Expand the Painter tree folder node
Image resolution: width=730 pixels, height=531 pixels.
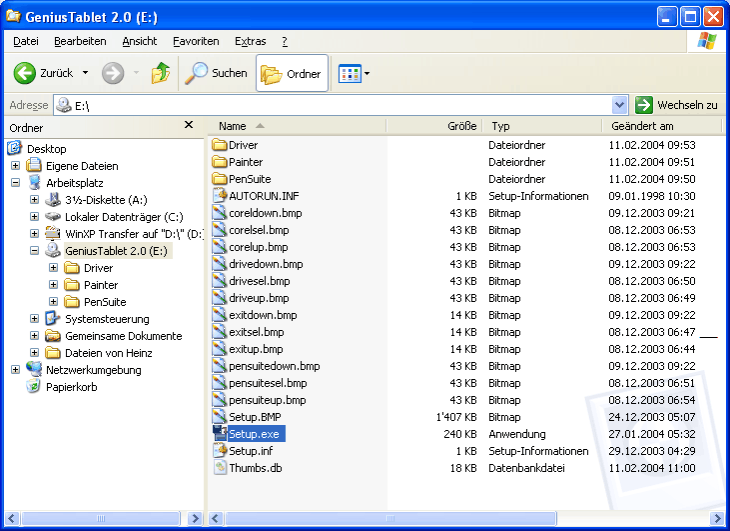(54, 284)
